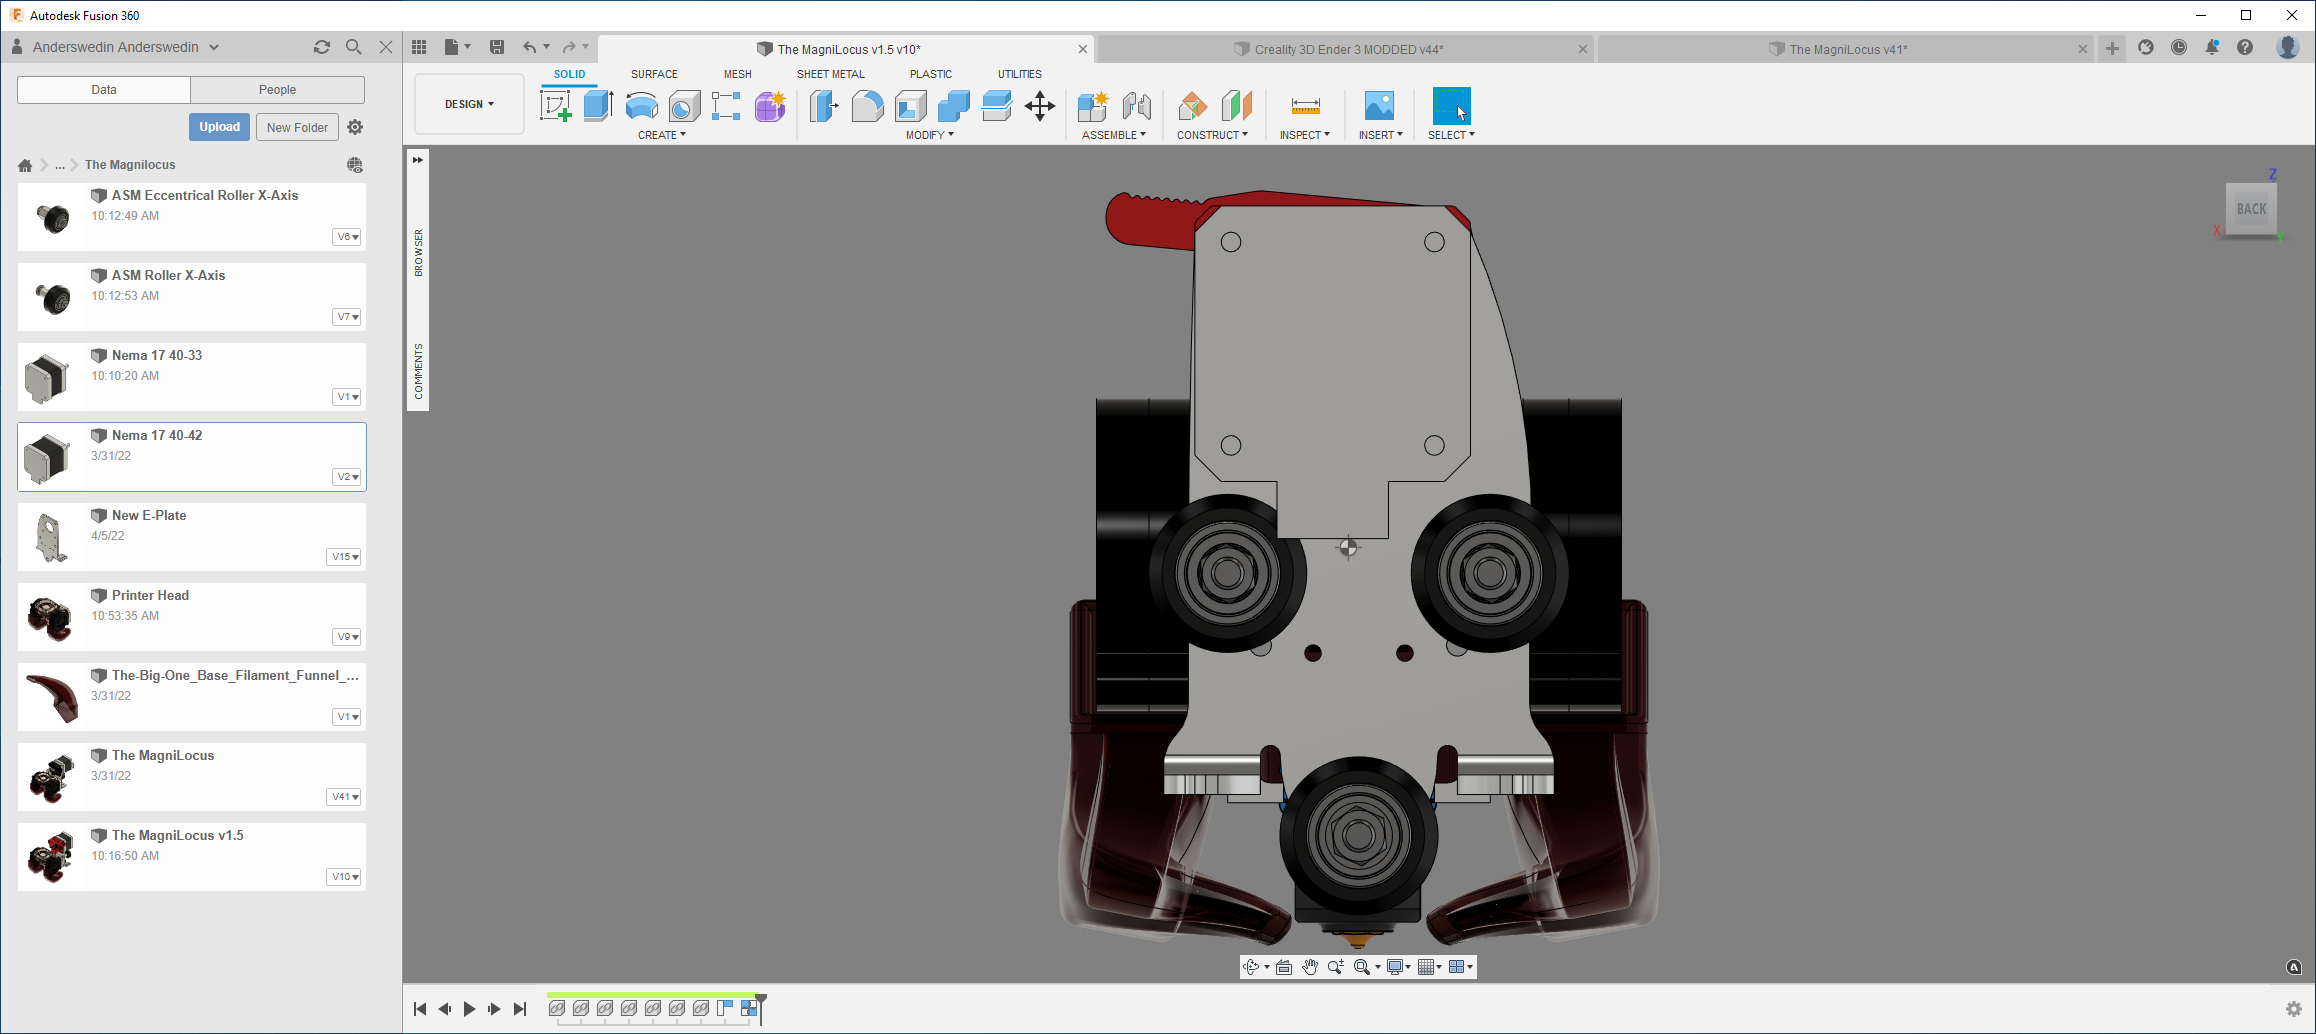Viewport: 2316px width, 1034px height.
Task: Search in the data panel
Action: (x=353, y=47)
